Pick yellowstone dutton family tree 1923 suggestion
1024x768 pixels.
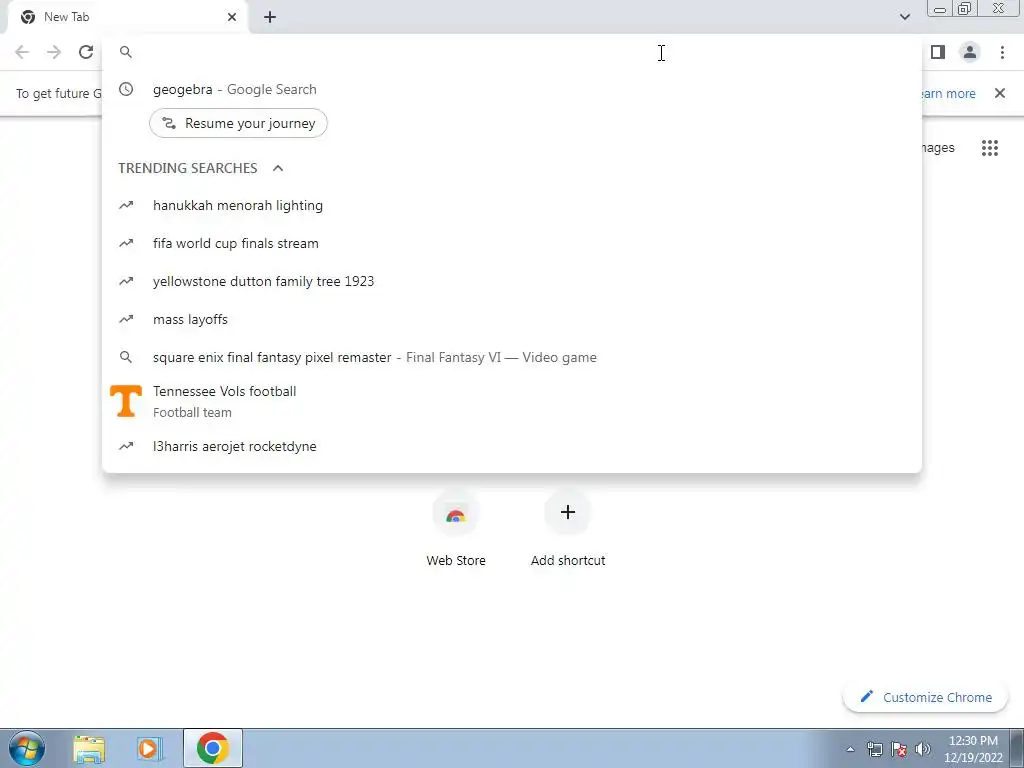(x=512, y=281)
